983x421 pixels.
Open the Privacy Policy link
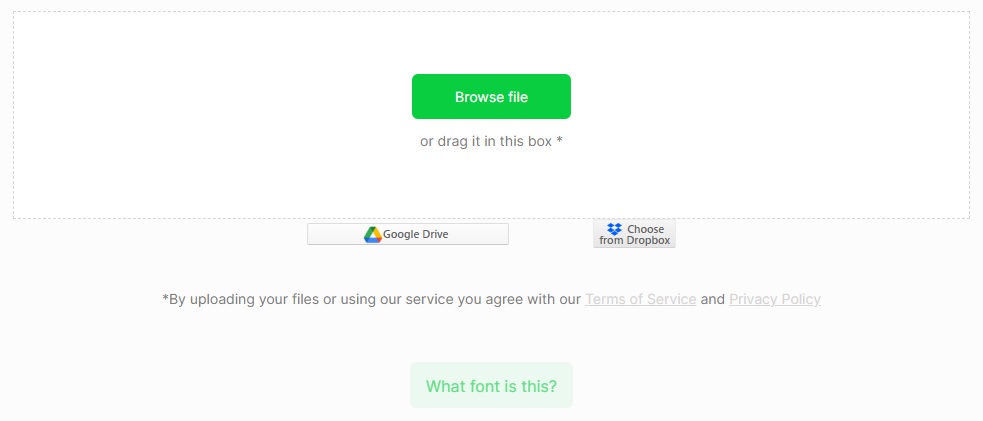click(x=774, y=299)
